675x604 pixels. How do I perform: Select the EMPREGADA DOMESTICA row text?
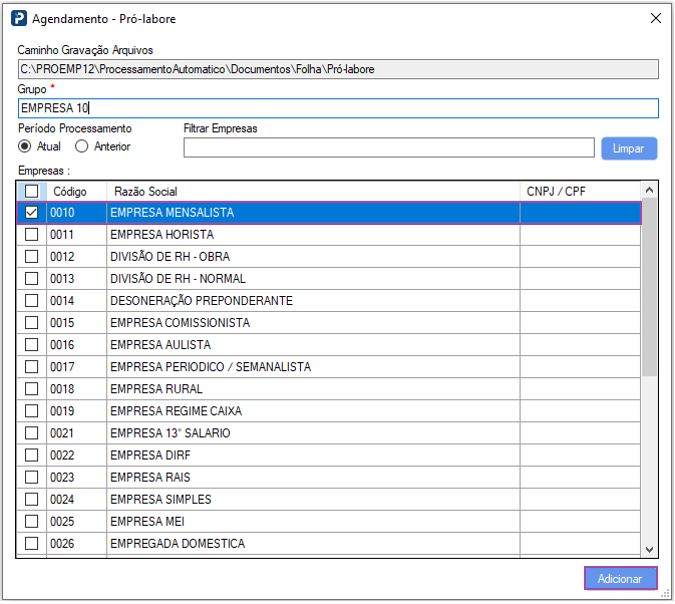pos(178,543)
